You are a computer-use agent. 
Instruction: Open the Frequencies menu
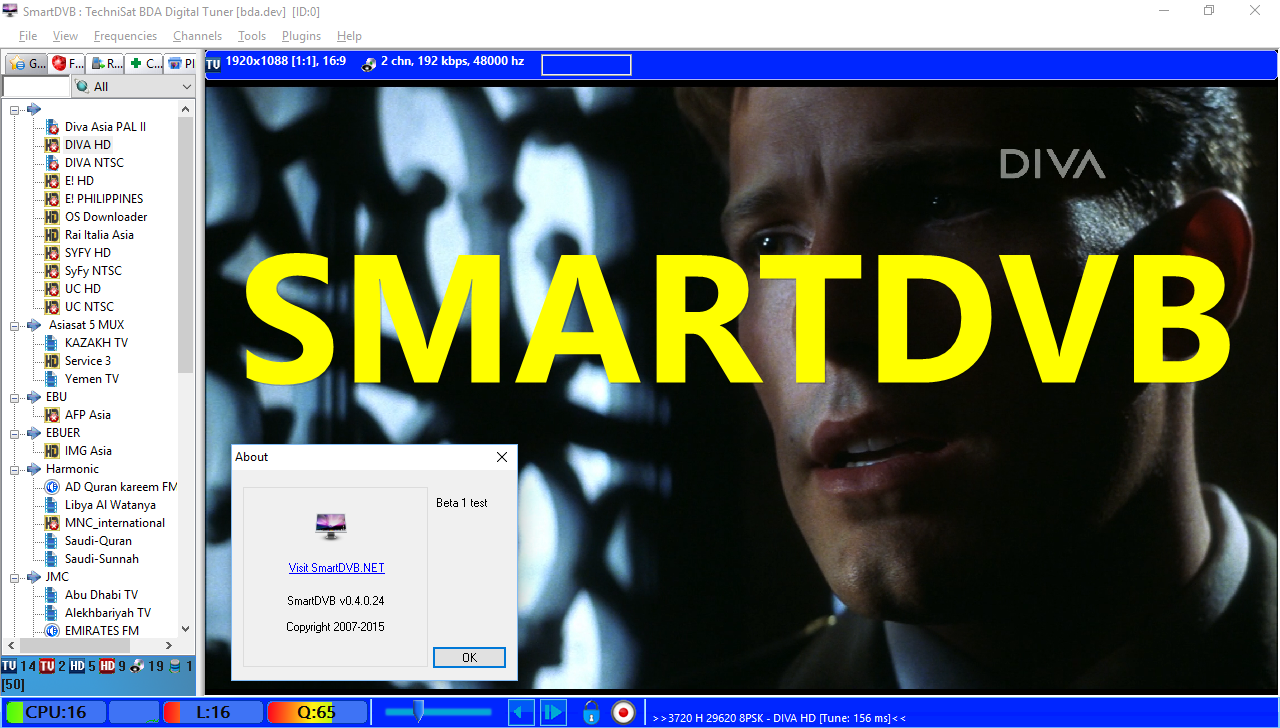click(125, 36)
